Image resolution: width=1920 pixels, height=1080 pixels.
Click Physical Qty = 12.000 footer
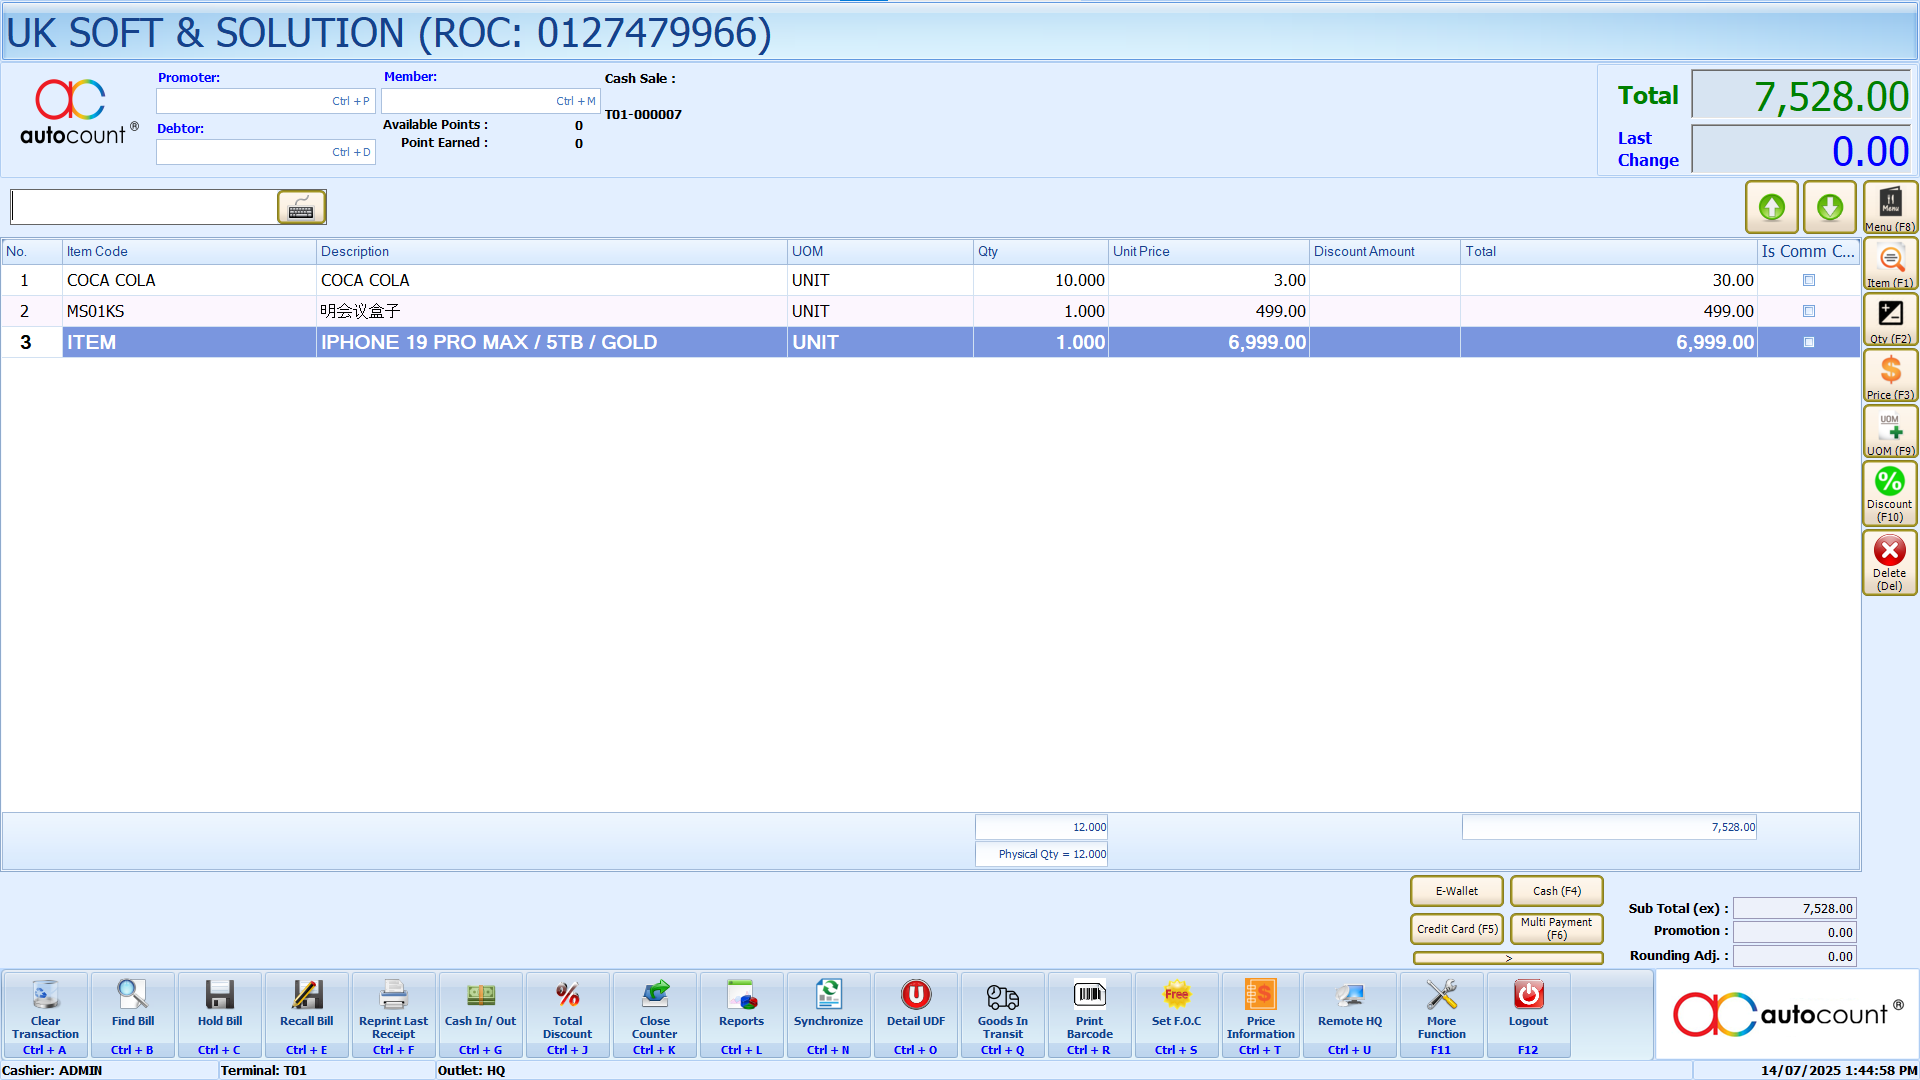pyautogui.click(x=1041, y=854)
